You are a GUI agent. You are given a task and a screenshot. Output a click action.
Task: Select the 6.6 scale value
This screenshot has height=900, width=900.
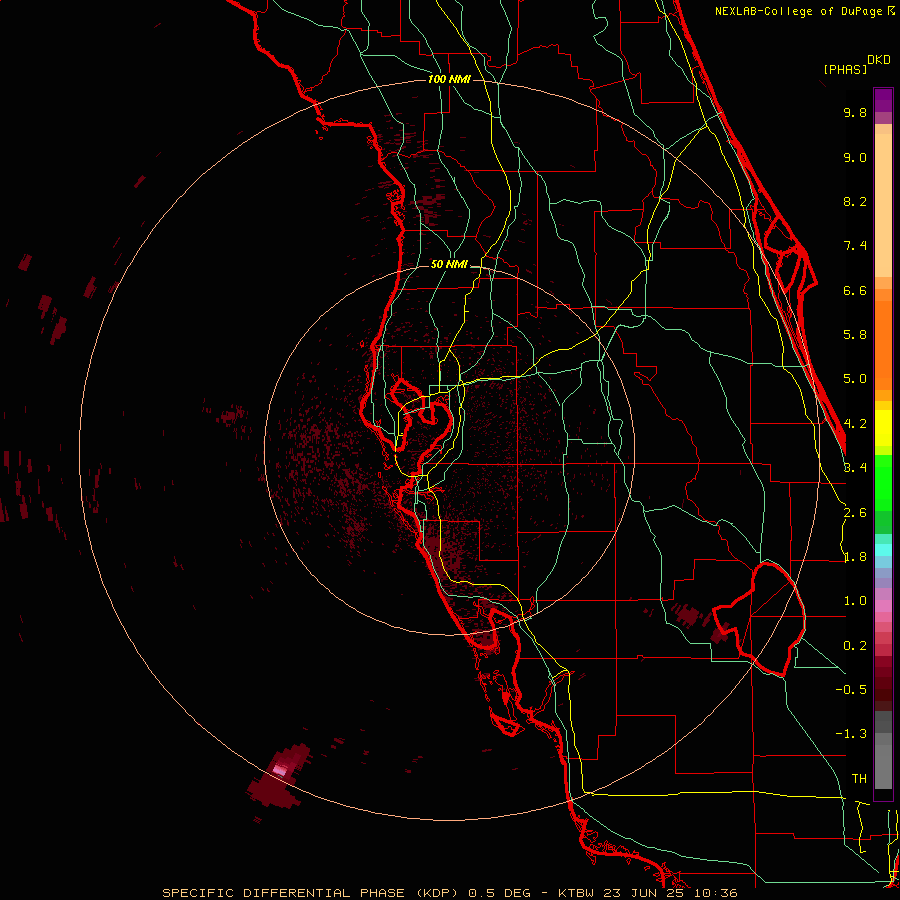(855, 290)
